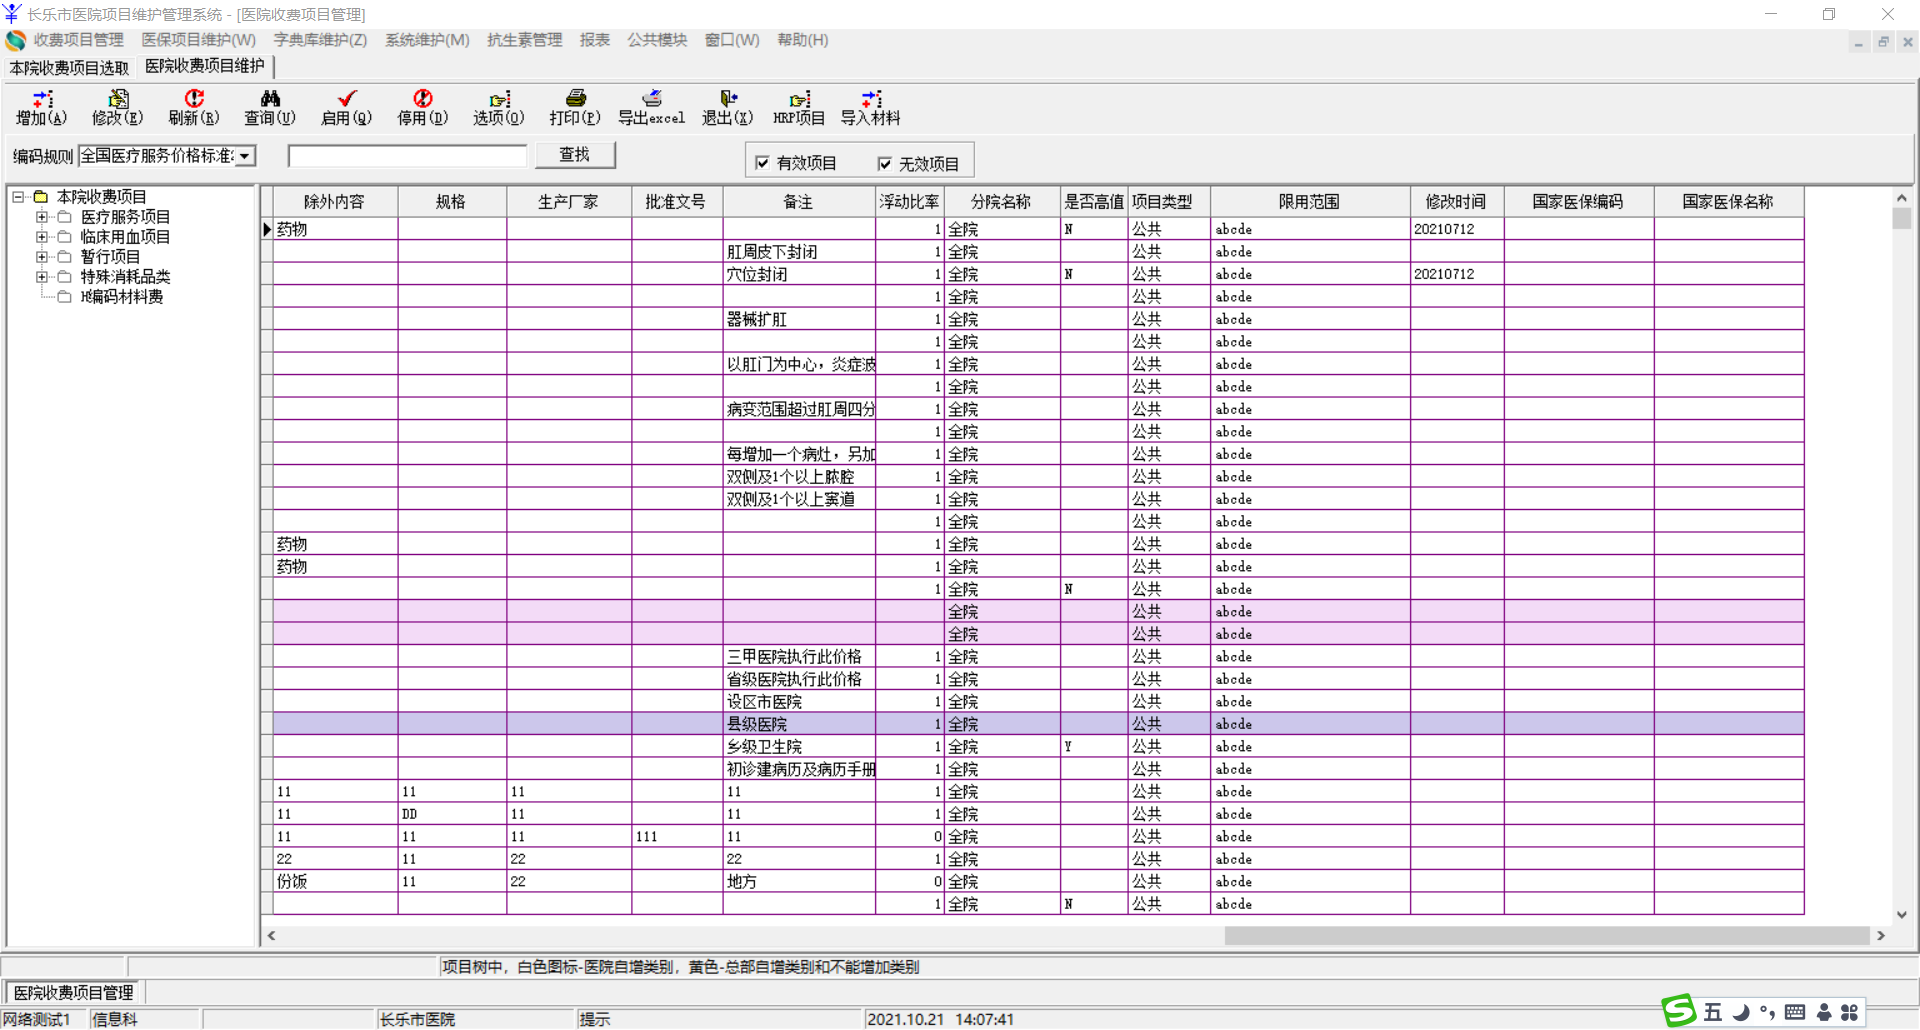Open the 报表 menu
Viewport: 1920px width, 1030px height.
(x=595, y=40)
